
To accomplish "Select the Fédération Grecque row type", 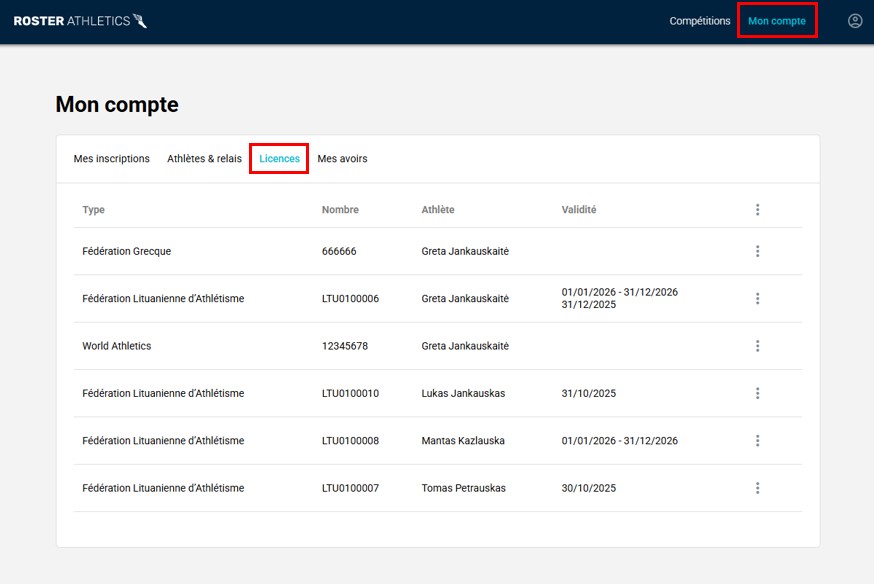I will pos(127,251).
